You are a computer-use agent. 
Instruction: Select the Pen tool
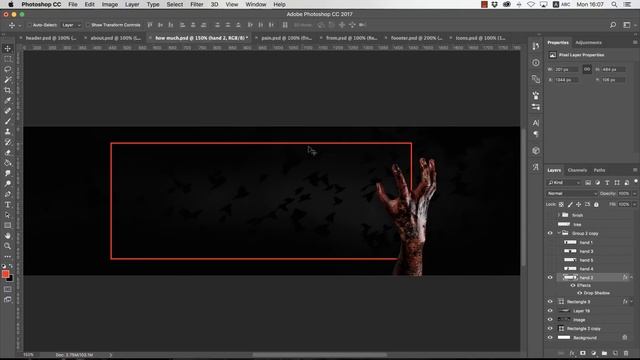(8, 194)
